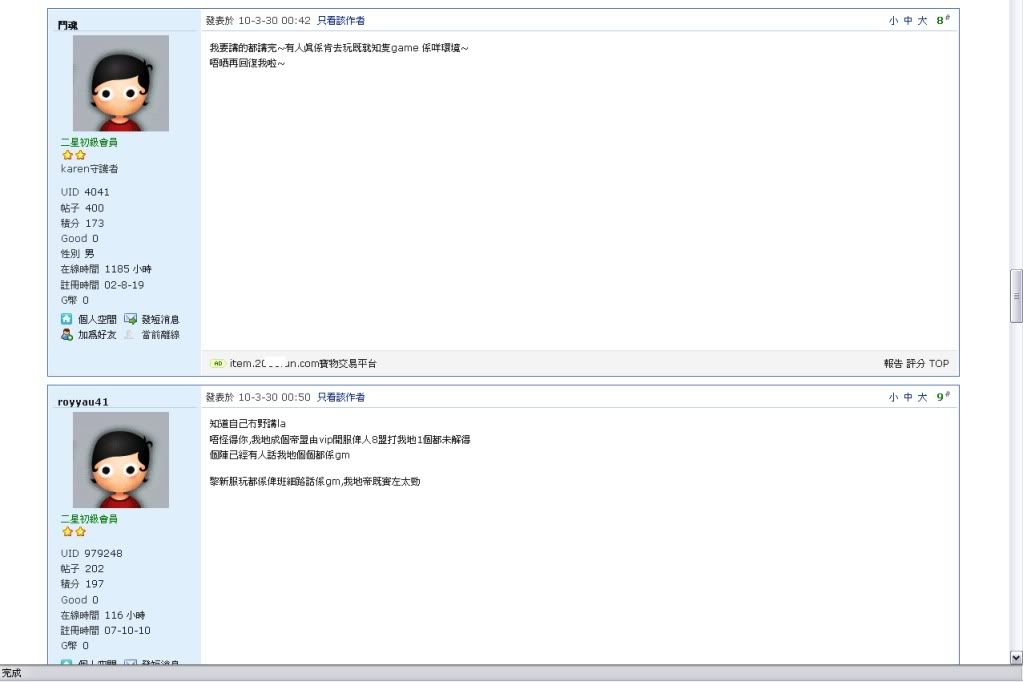Click 評分 to rate post 8

pos(916,364)
